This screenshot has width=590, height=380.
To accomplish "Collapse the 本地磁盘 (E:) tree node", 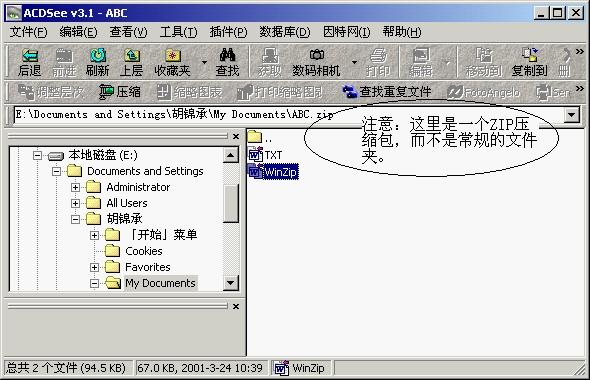I will [37, 155].
